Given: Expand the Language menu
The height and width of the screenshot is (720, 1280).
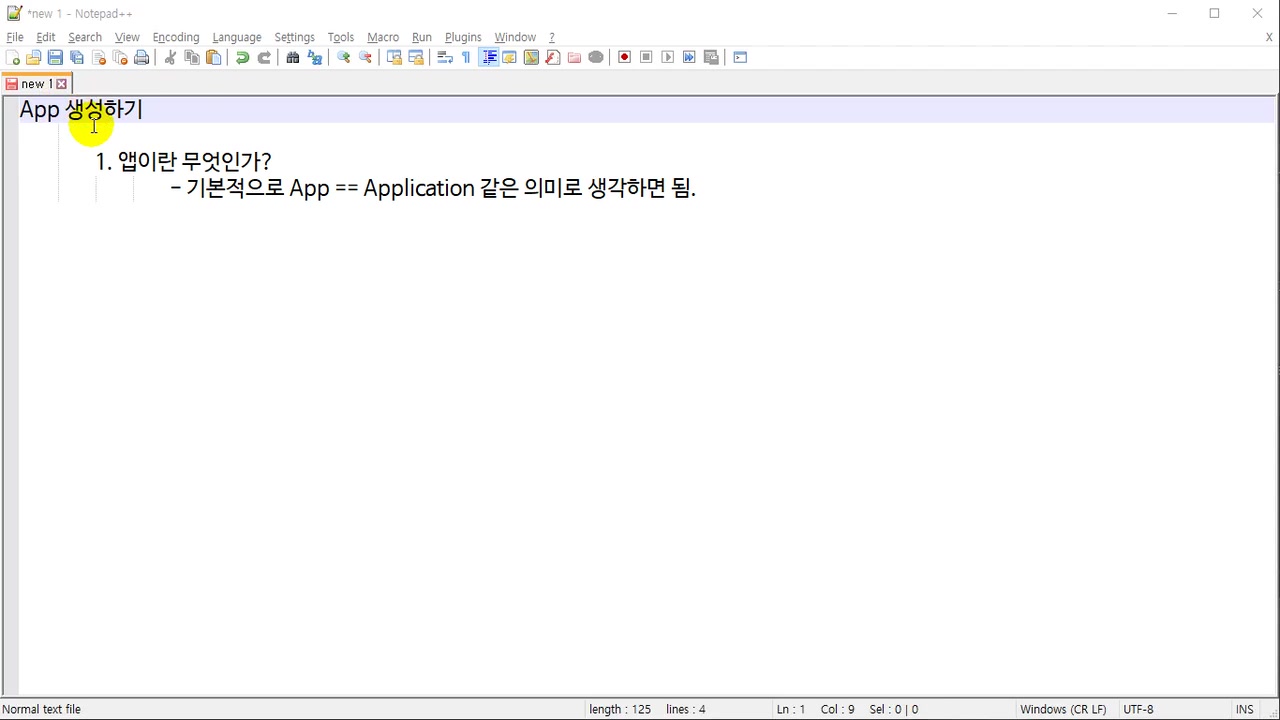Looking at the screenshot, I should [x=236, y=37].
